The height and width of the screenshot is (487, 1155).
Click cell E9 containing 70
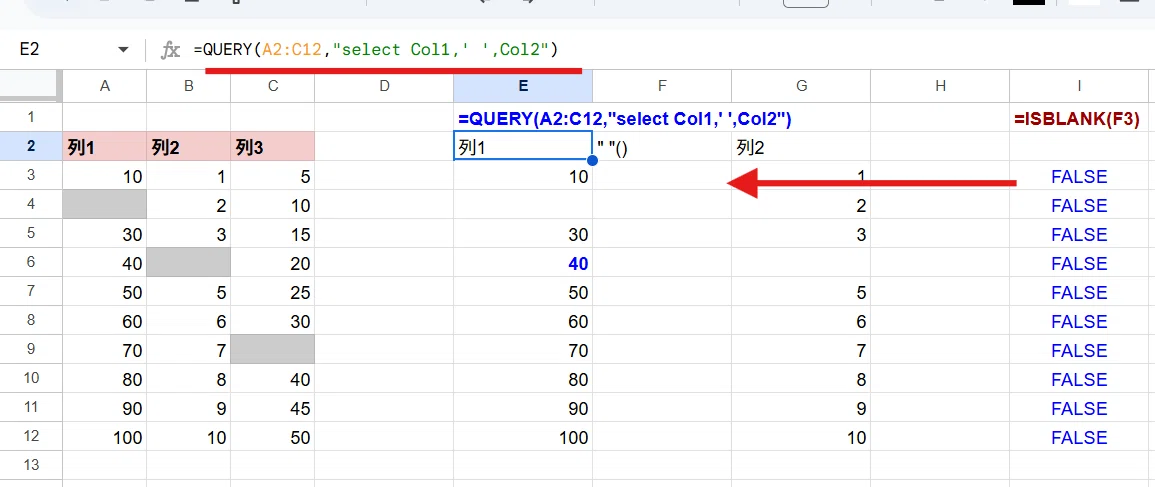coord(523,350)
